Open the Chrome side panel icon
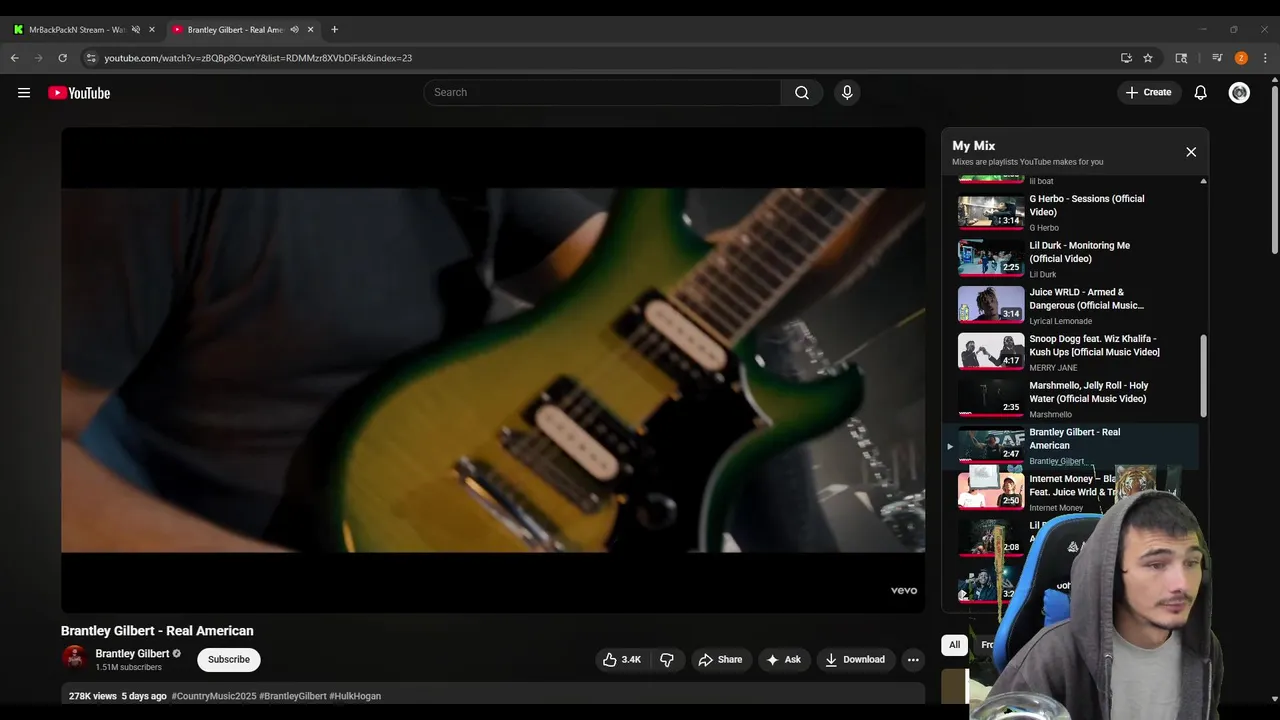Screen dimensions: 1280x720 click(1181, 58)
